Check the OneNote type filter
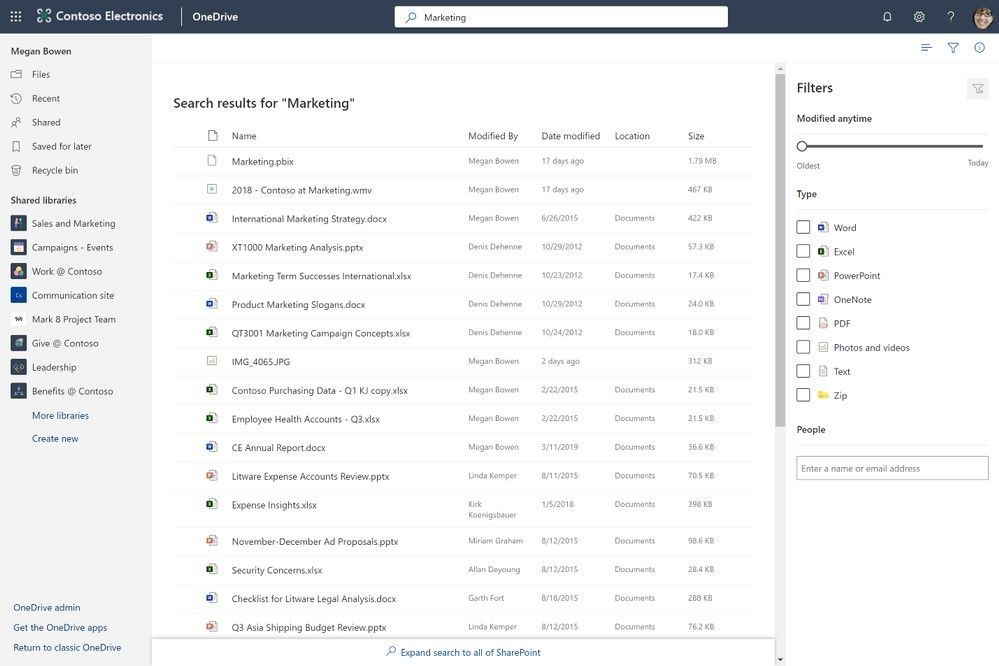Image resolution: width=999 pixels, height=666 pixels. tap(803, 299)
